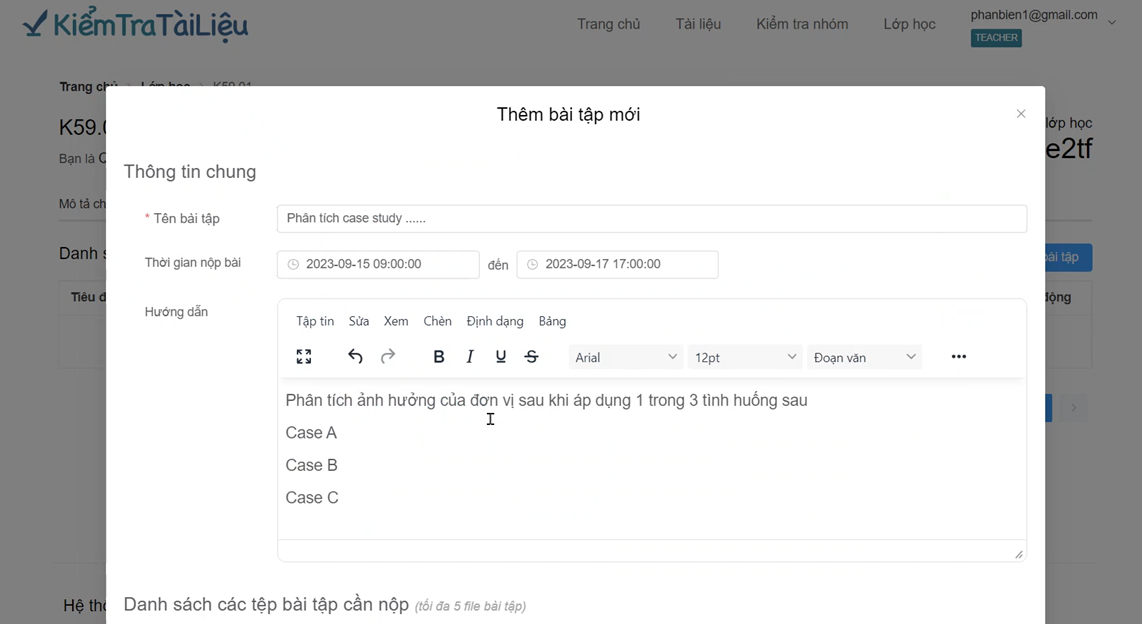This screenshot has height=624, width=1142.
Task: Click the text 'Phân tích ảnh hưởng của đơn vị'
Action: click(400, 400)
